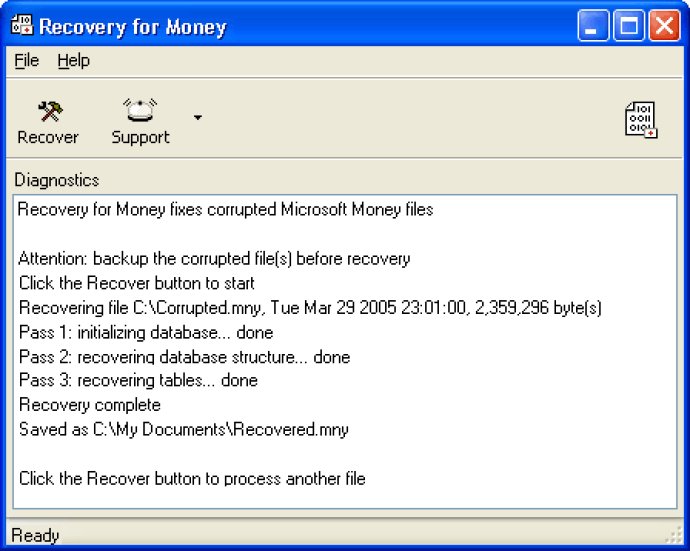Click the Recovery for Money title text
The image size is (690, 551).
[132, 27]
